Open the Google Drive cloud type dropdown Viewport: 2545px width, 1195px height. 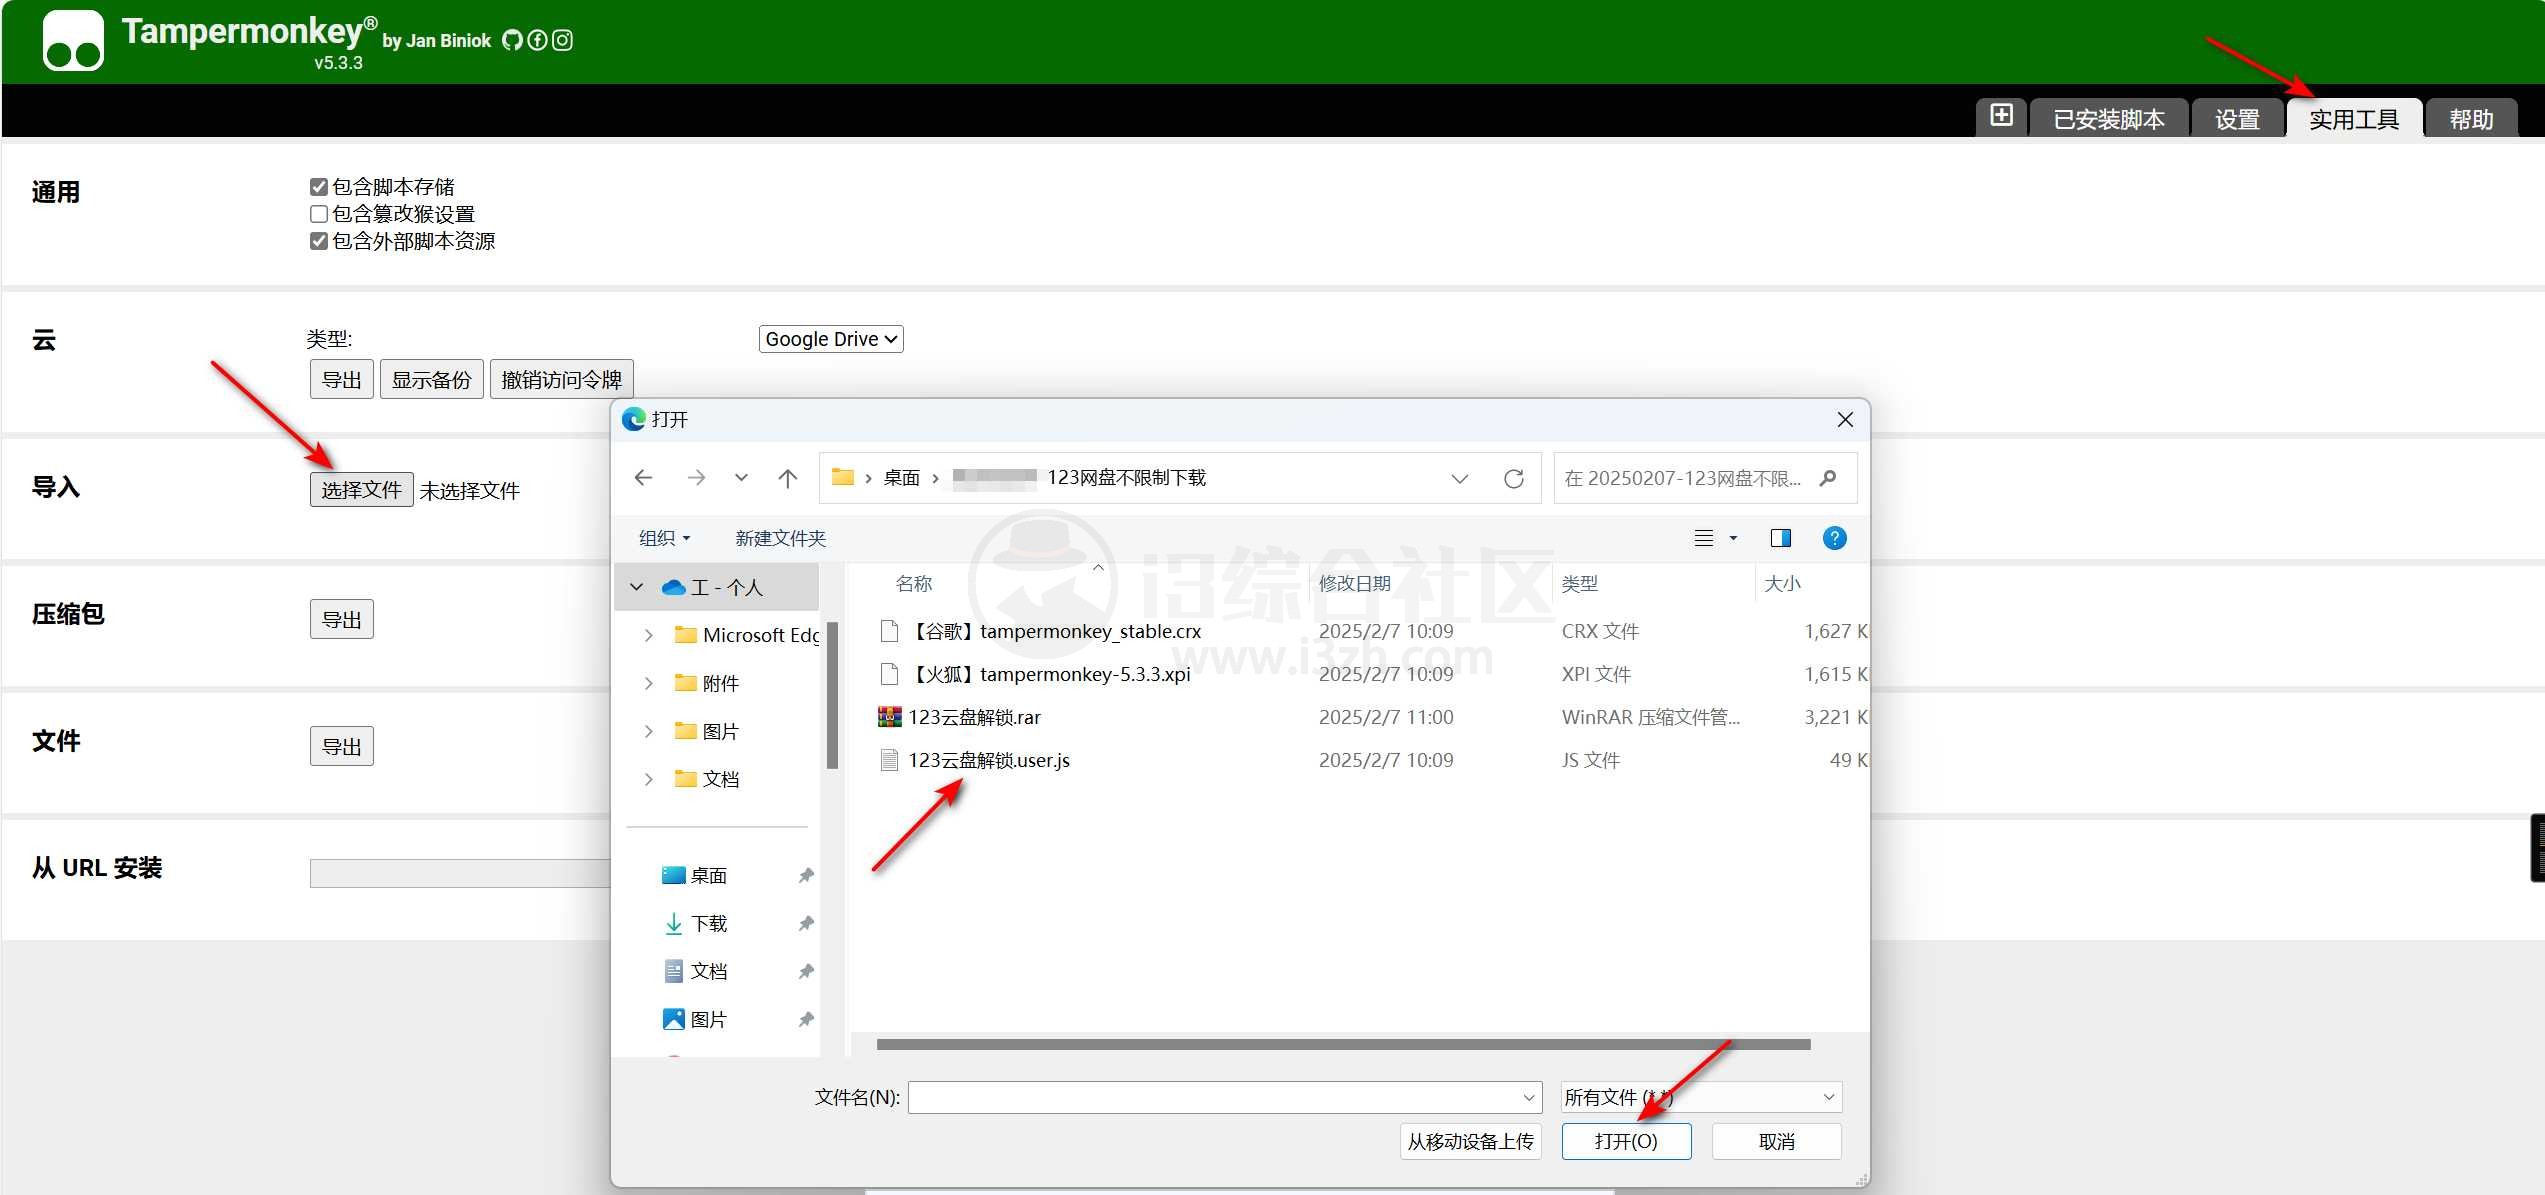pos(831,339)
